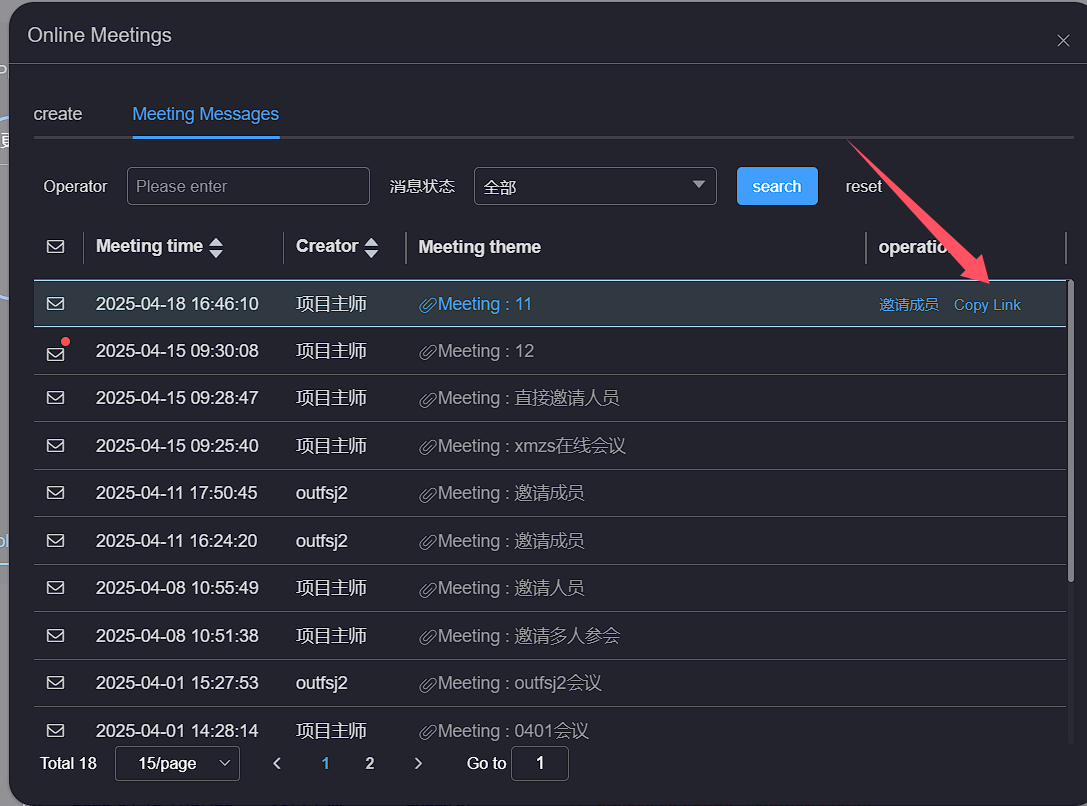Close the Online Meetings dialog
This screenshot has height=806, width=1087.
[x=1063, y=41]
